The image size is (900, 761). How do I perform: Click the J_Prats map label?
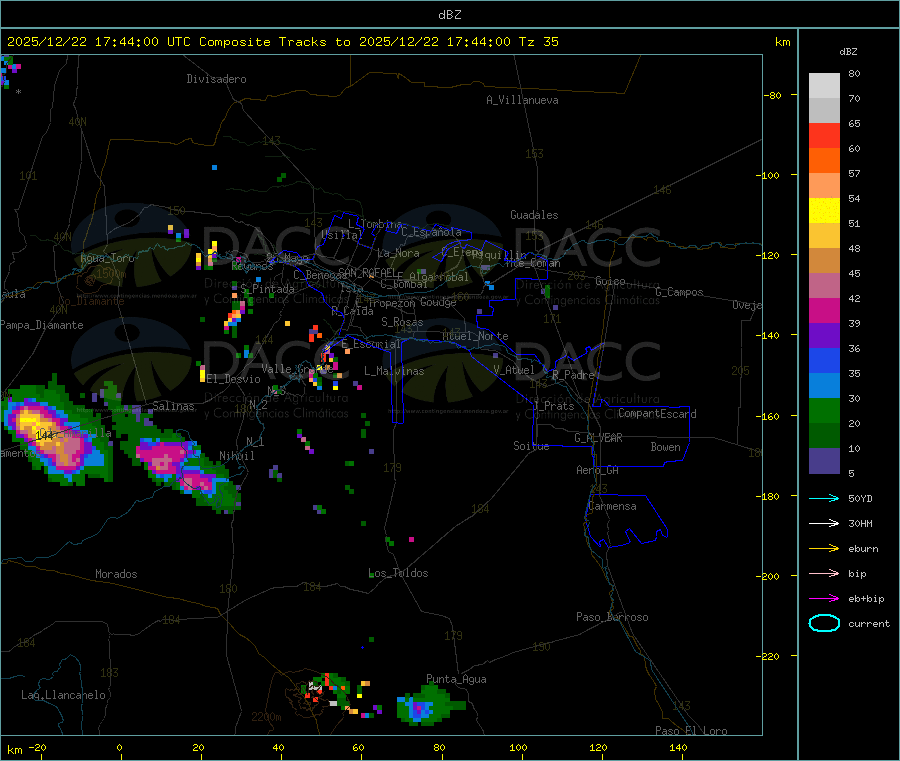(554, 406)
